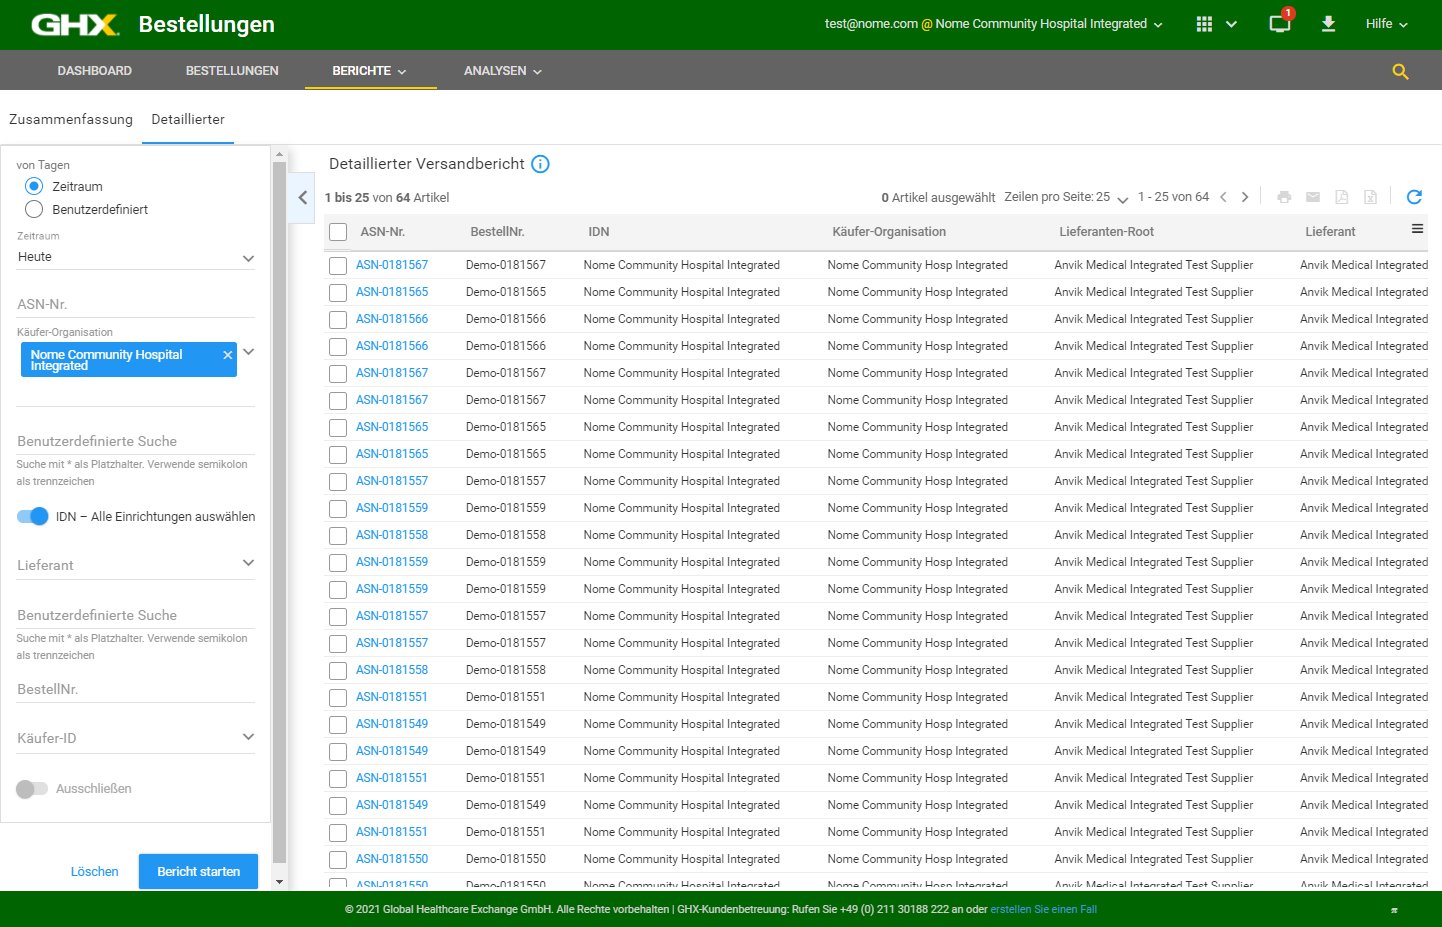Click the print icon
Viewport: 1442px width, 927px height.
(x=1284, y=197)
